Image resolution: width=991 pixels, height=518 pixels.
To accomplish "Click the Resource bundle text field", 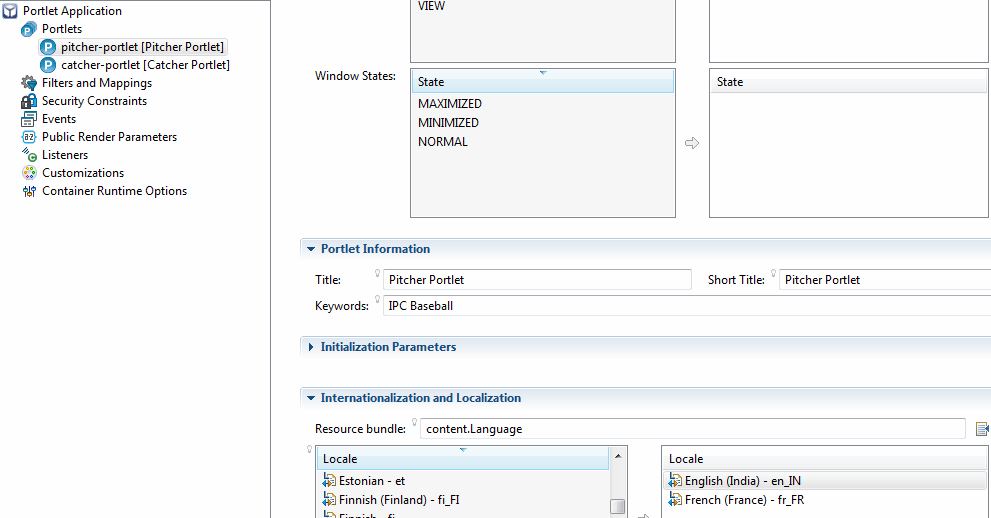I will pos(692,429).
